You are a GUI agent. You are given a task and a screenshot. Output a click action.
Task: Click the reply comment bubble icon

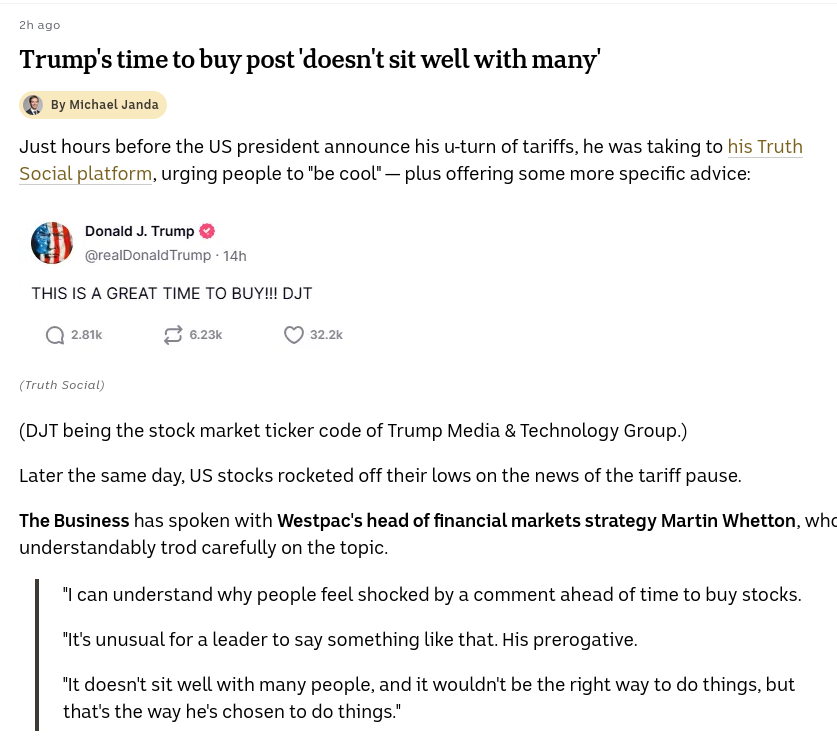(x=55, y=335)
